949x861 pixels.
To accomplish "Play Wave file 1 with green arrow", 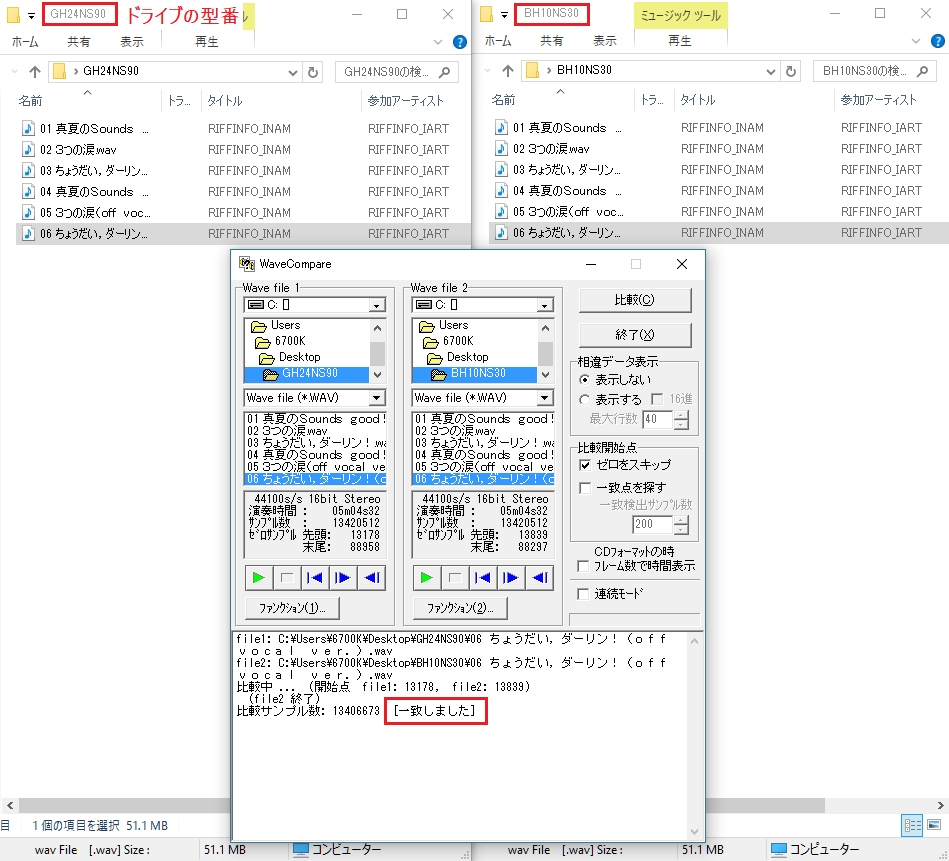I will [x=258, y=578].
